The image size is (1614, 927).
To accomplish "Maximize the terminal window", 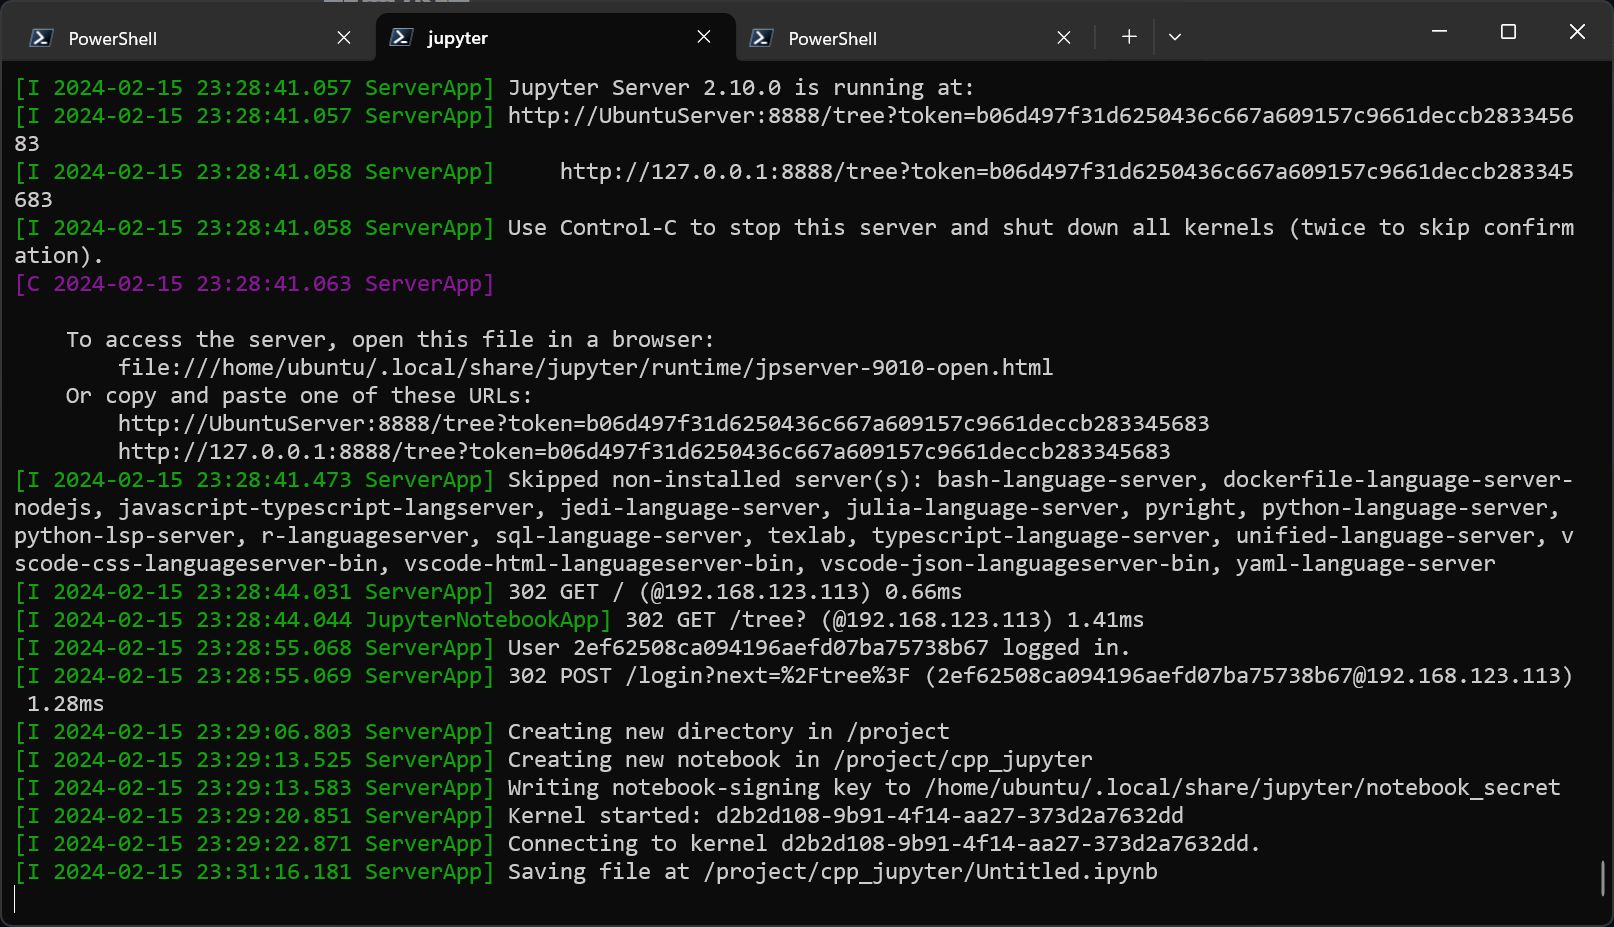I will (x=1508, y=32).
